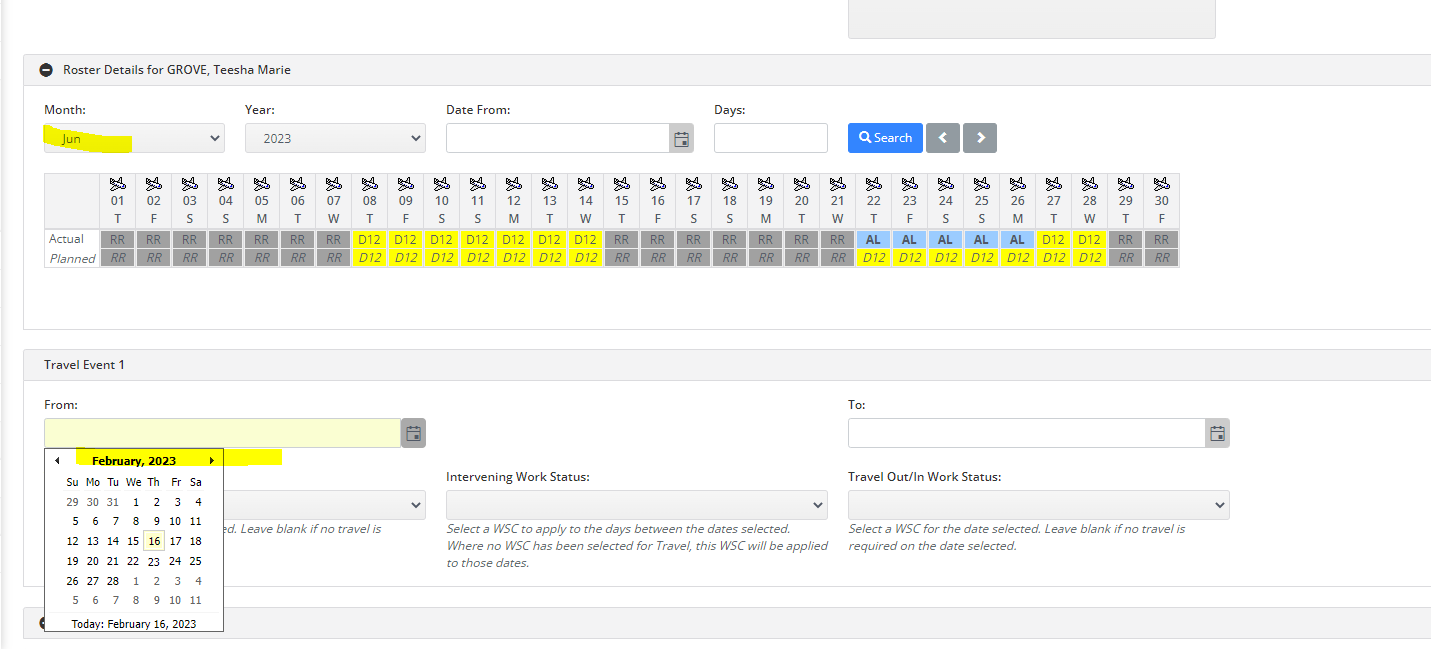Select February 10 in the datepicker
The width and height of the screenshot is (1431, 649).
pyautogui.click(x=175, y=521)
